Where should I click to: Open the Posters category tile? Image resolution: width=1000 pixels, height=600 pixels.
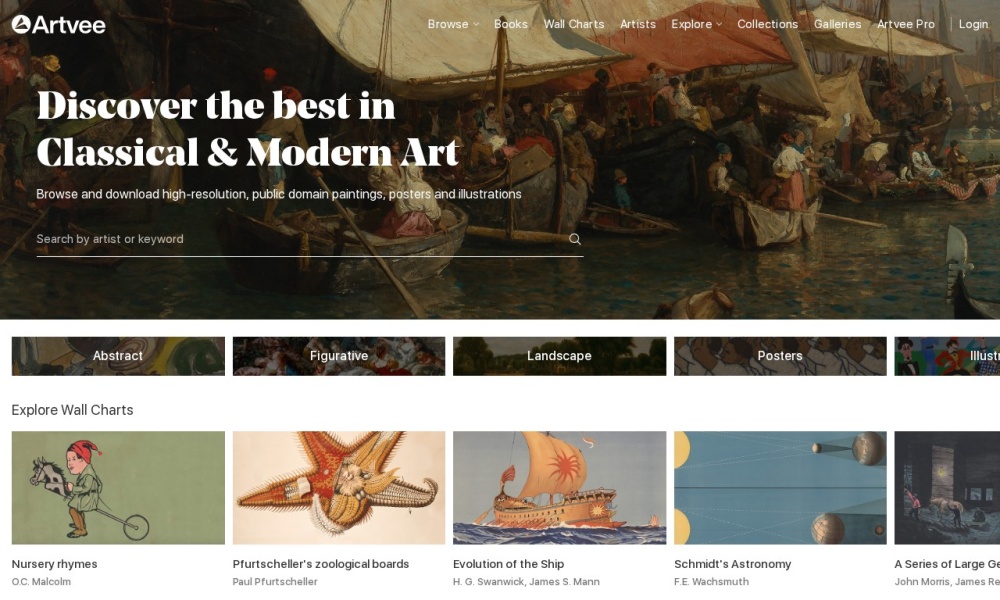pyautogui.click(x=780, y=356)
